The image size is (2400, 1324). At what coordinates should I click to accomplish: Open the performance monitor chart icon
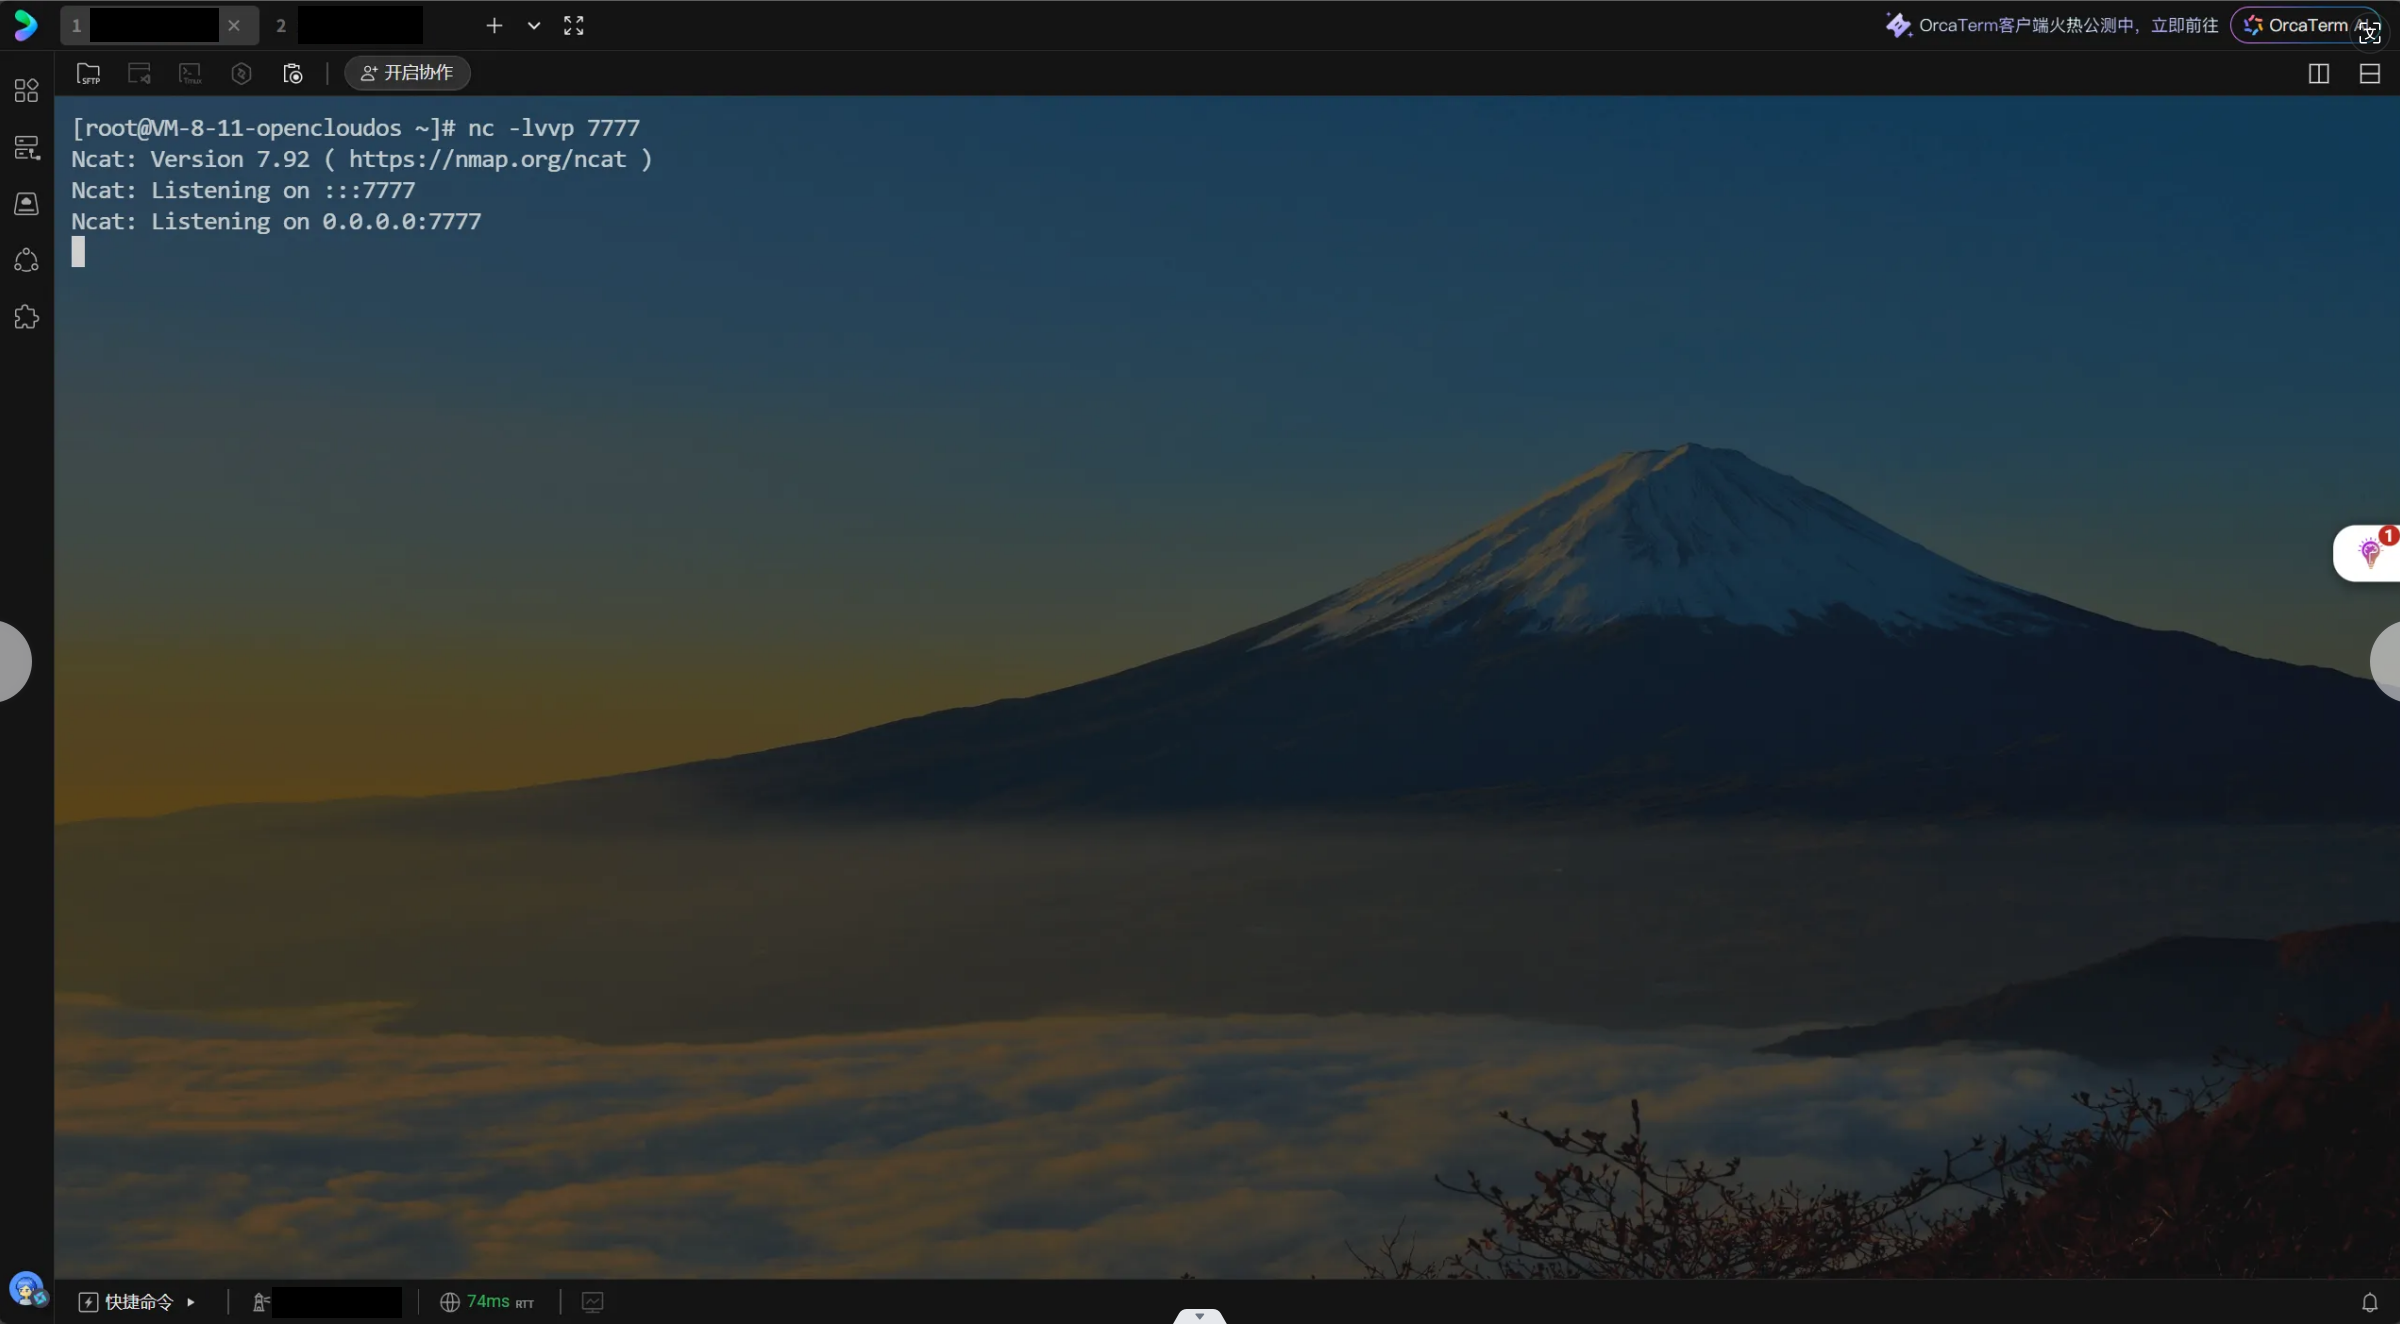593,1302
